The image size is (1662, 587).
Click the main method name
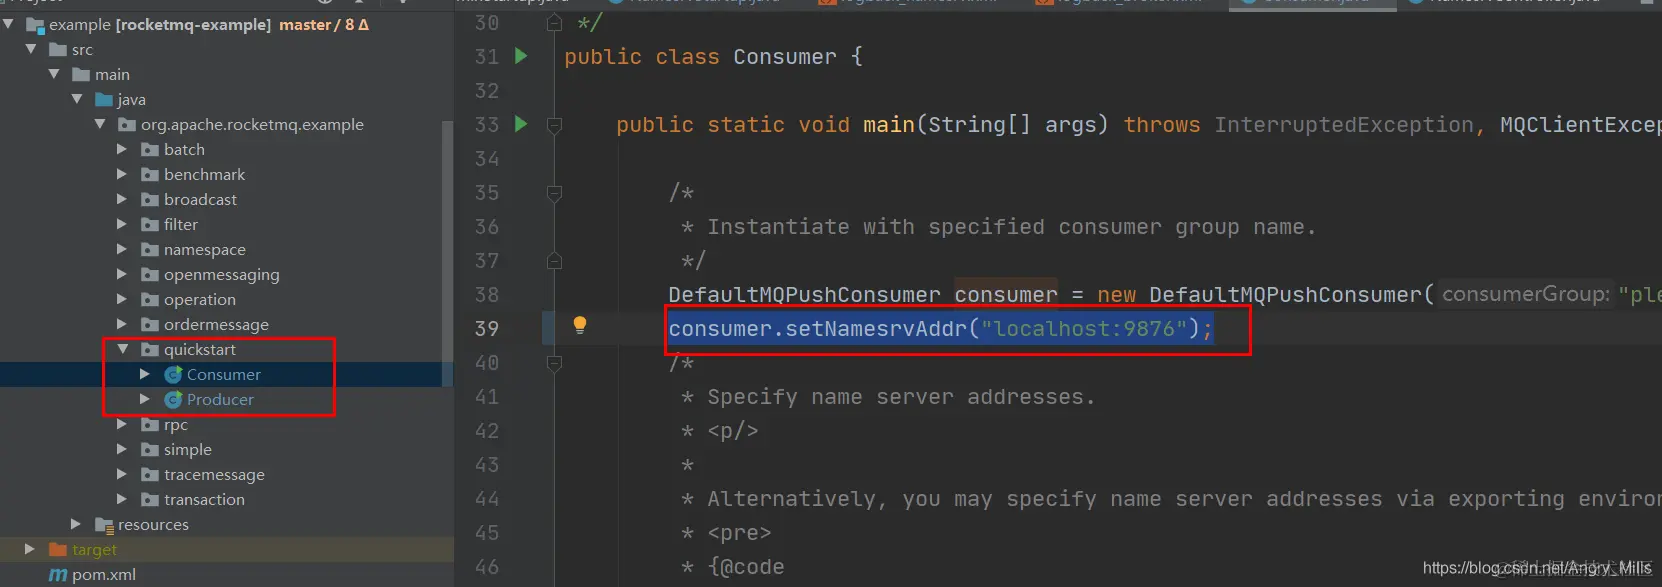point(889,125)
